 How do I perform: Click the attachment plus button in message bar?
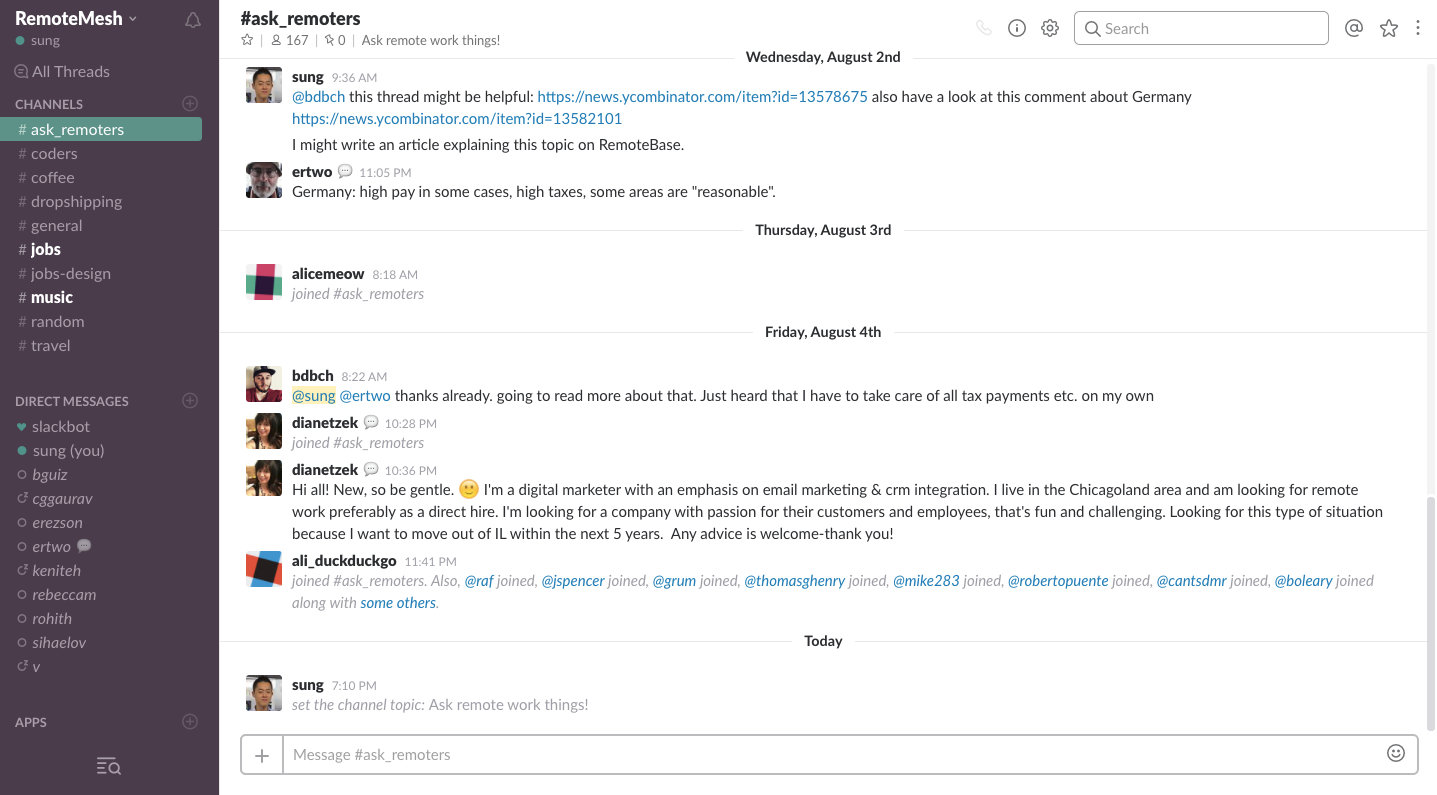(x=261, y=754)
